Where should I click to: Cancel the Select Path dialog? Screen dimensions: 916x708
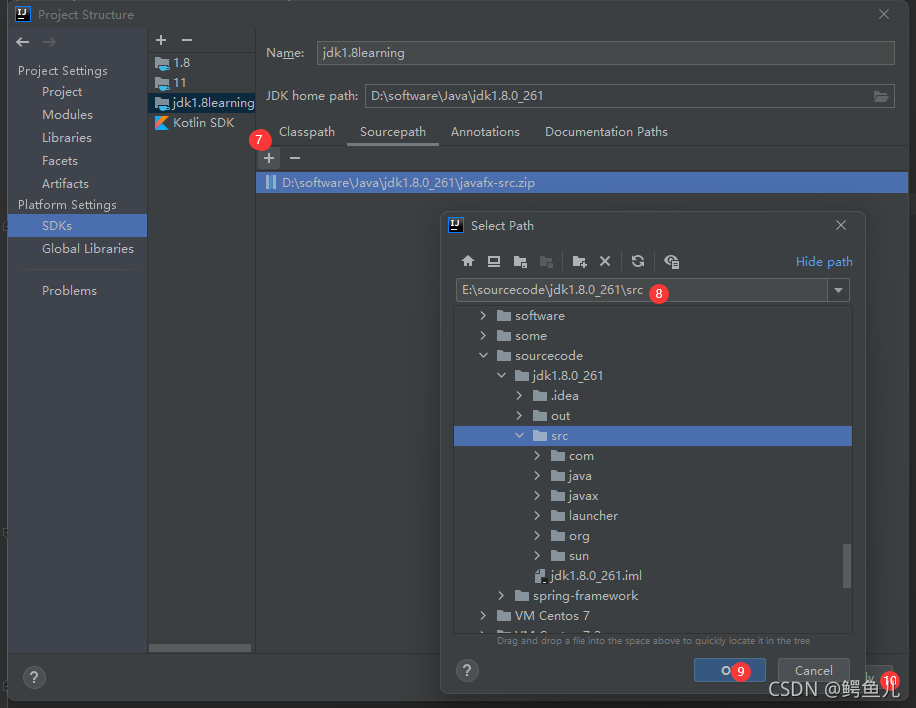click(813, 671)
